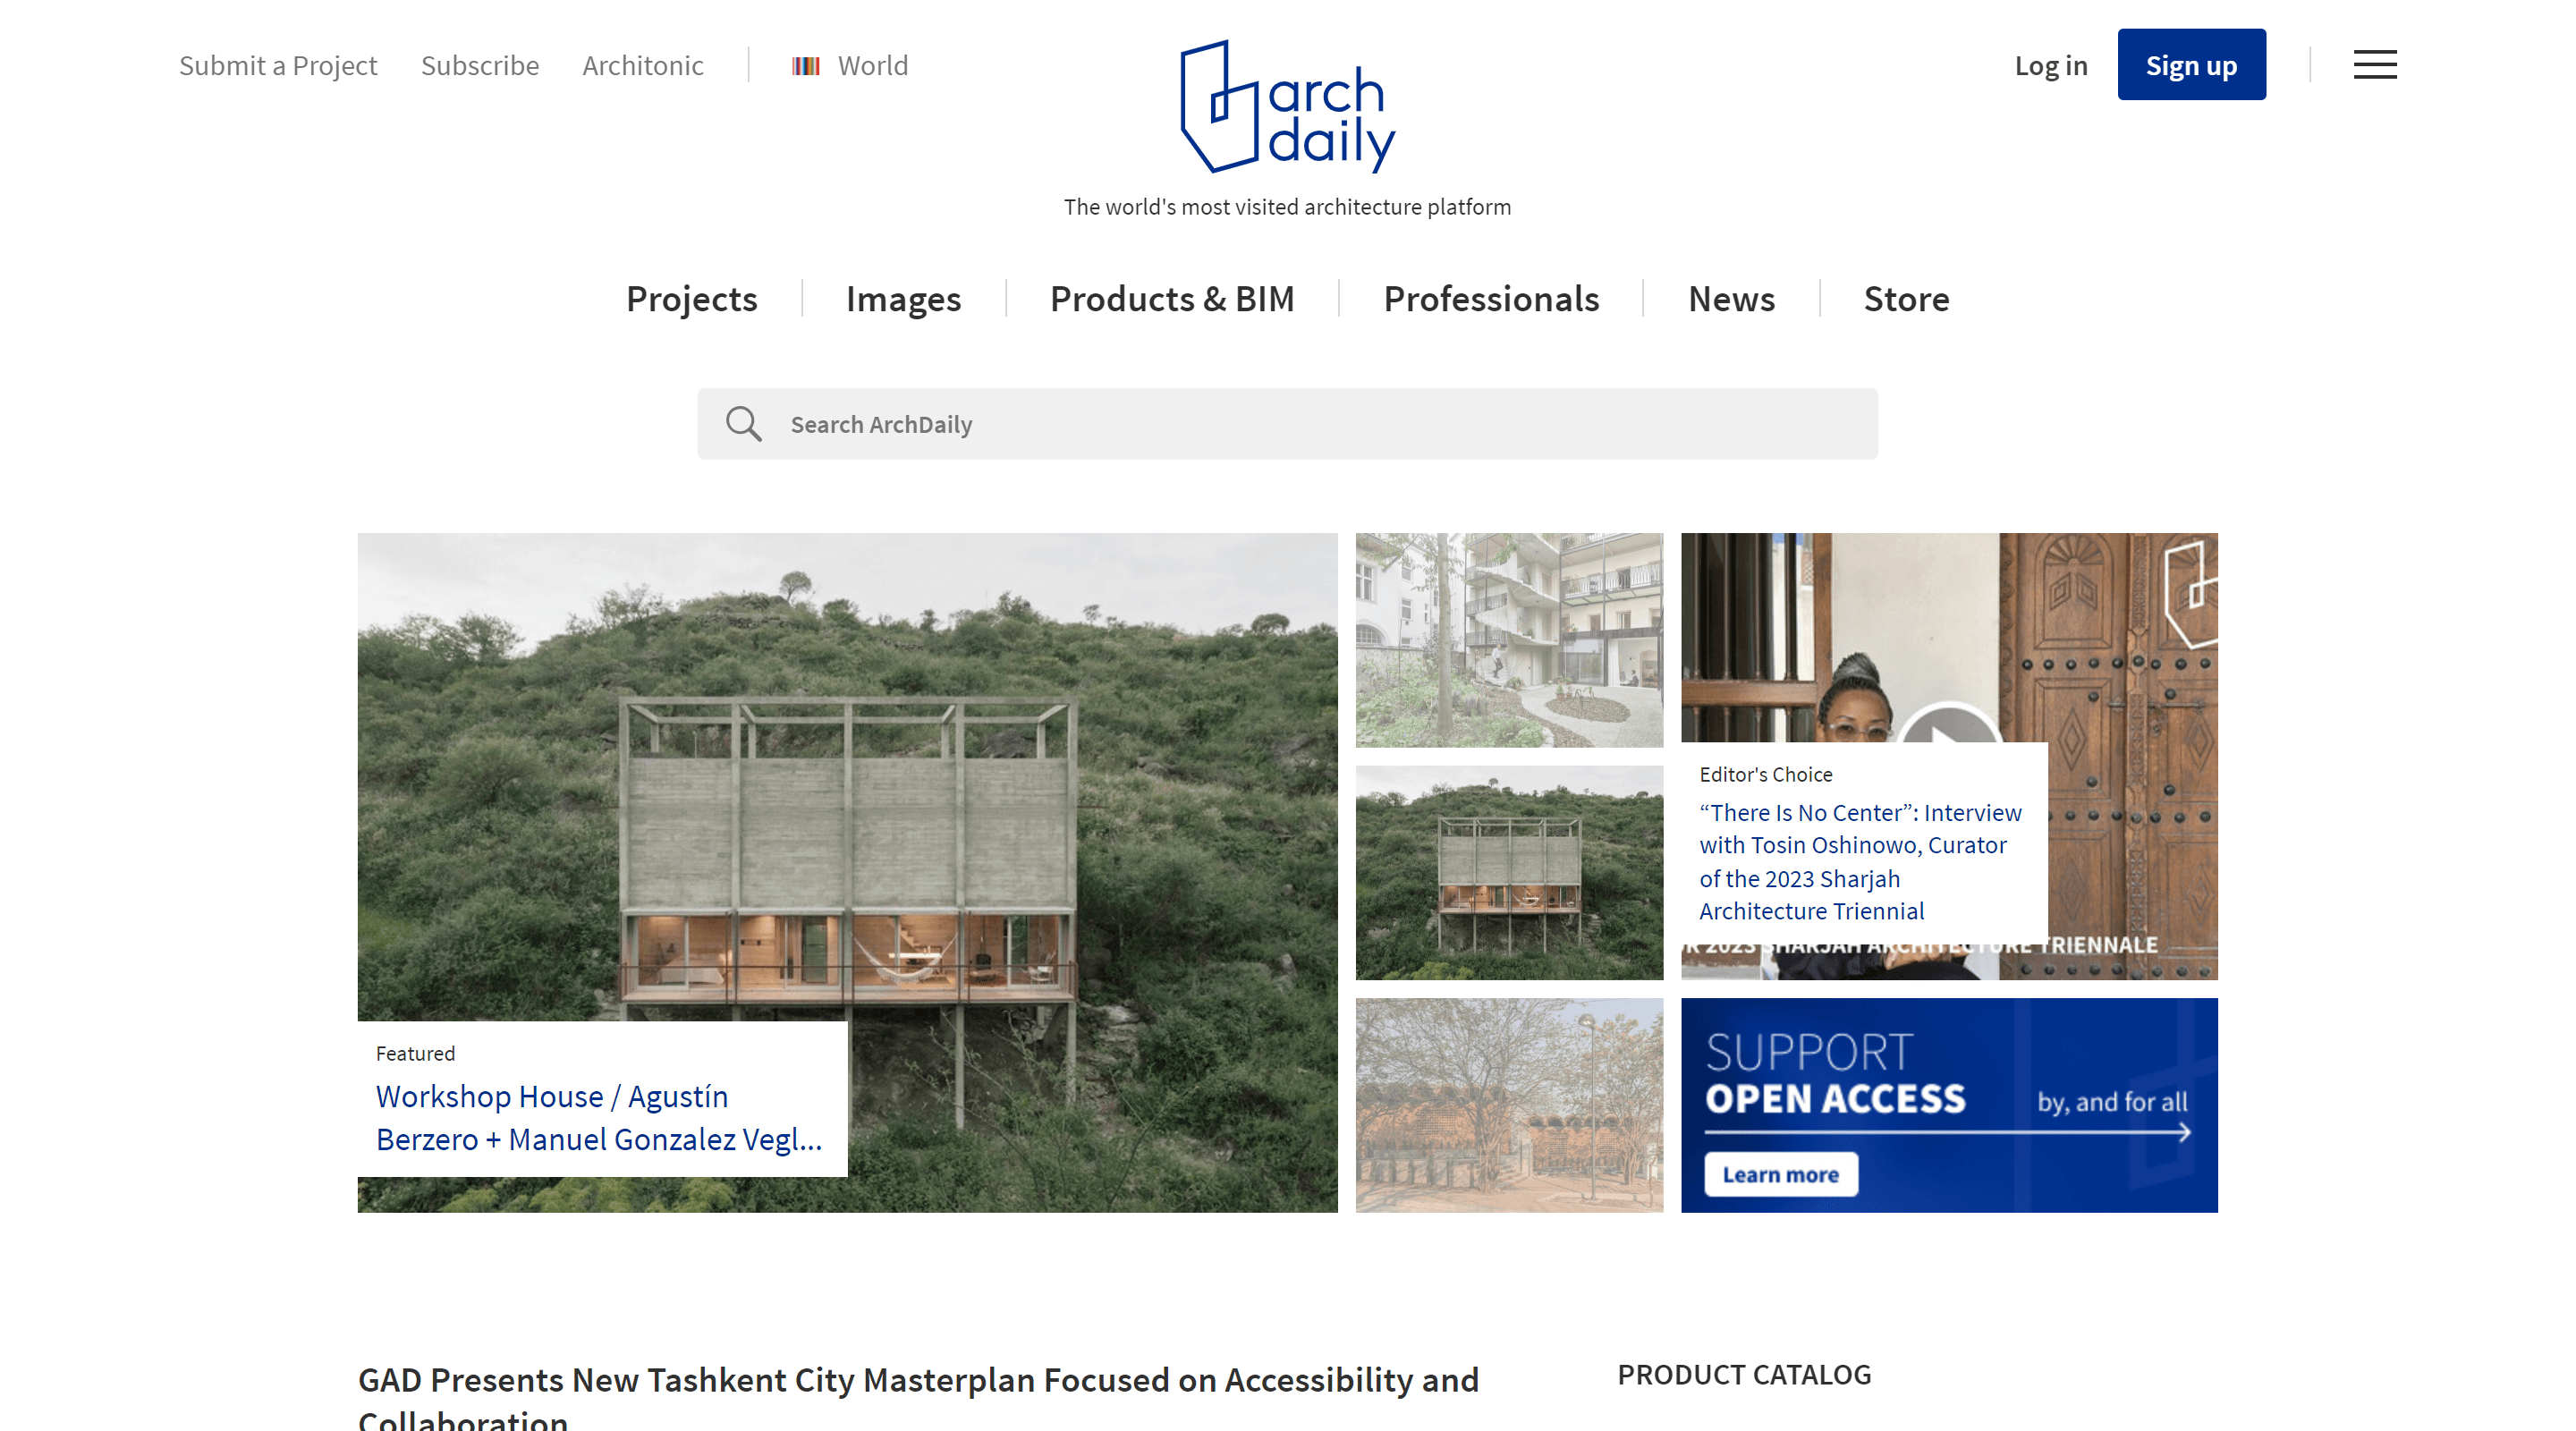Screen dimensions: 2576x1431
Task: Click the magnifying glass search icon
Action: point(743,424)
